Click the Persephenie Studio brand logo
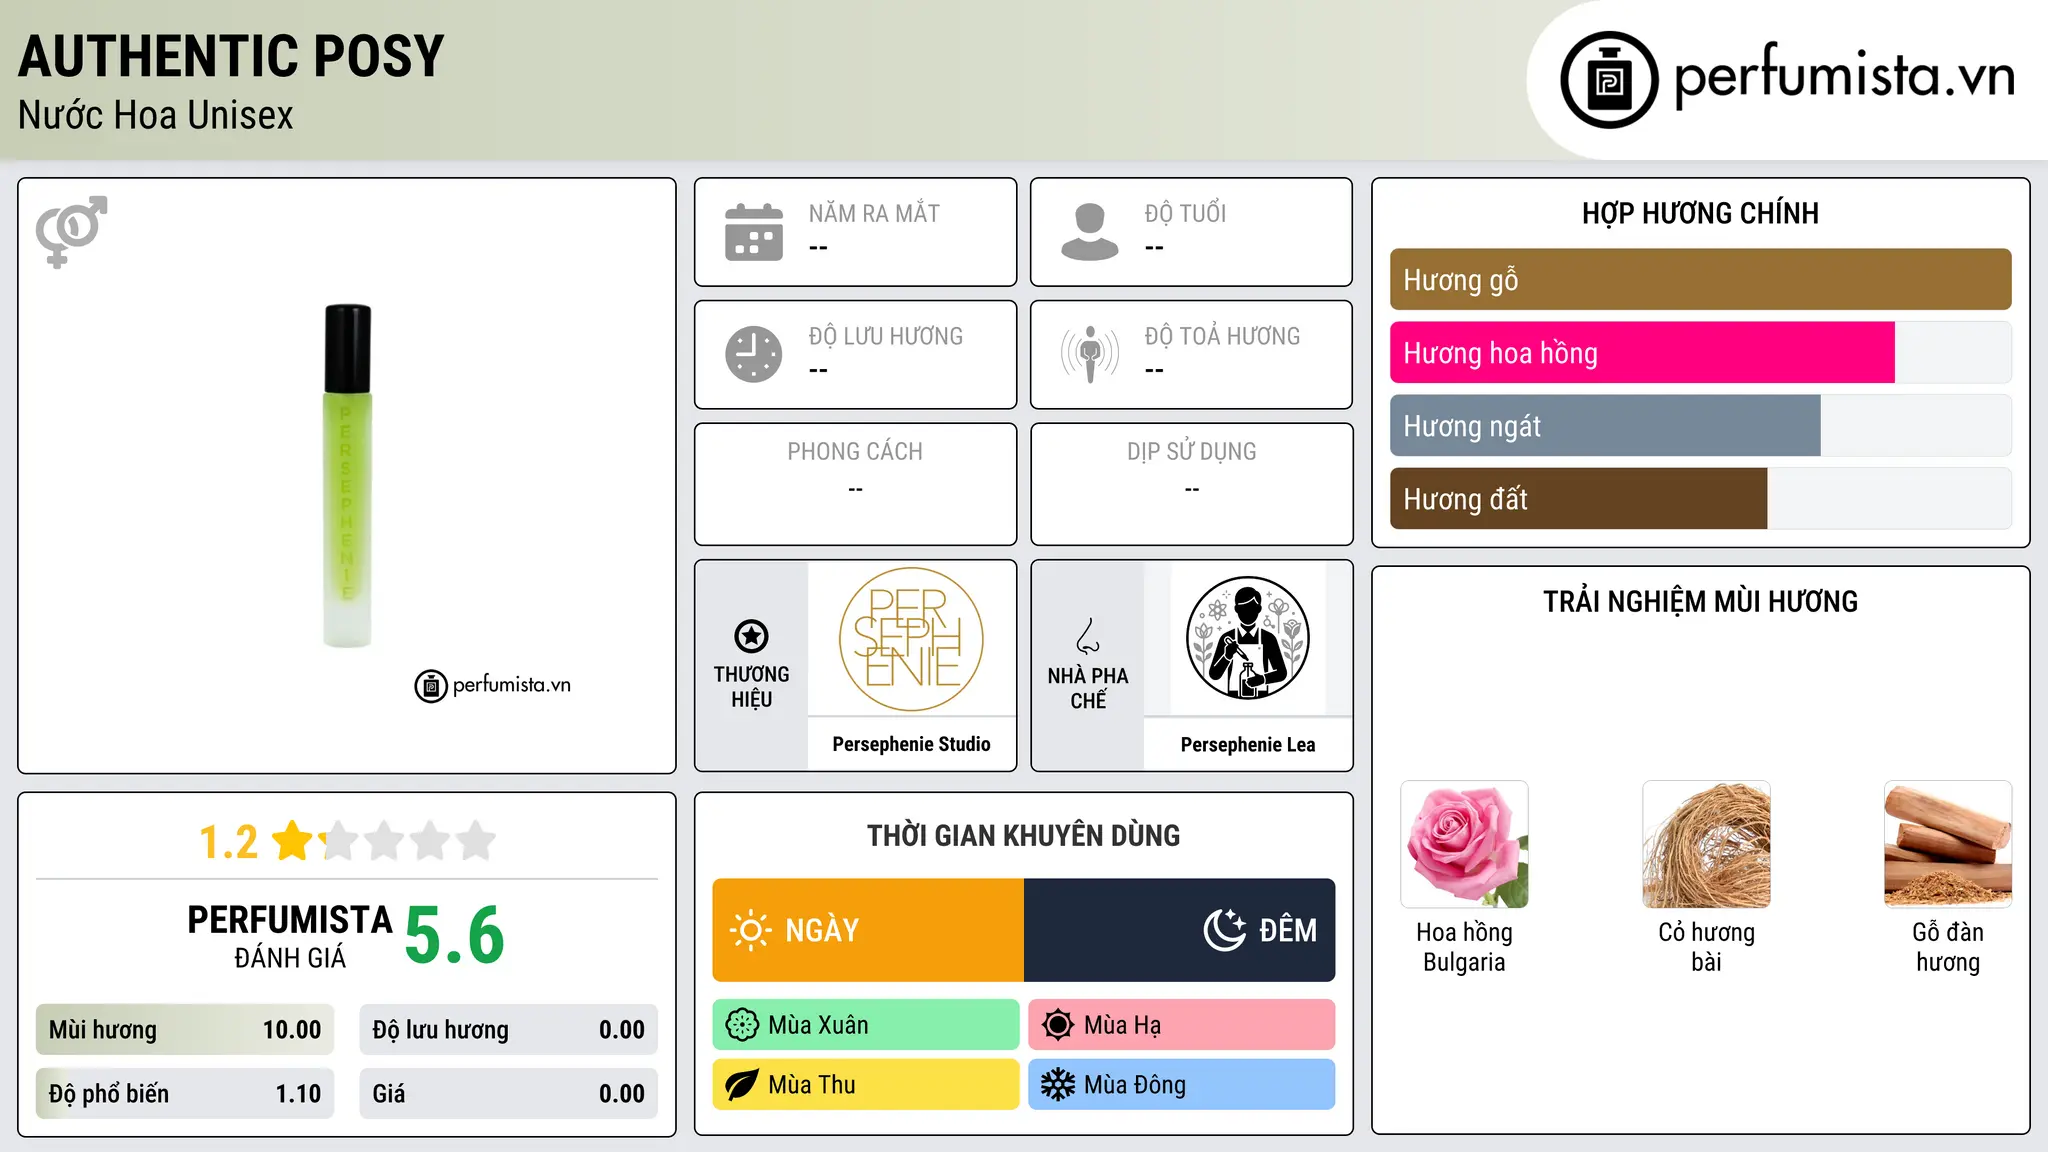 [x=911, y=640]
